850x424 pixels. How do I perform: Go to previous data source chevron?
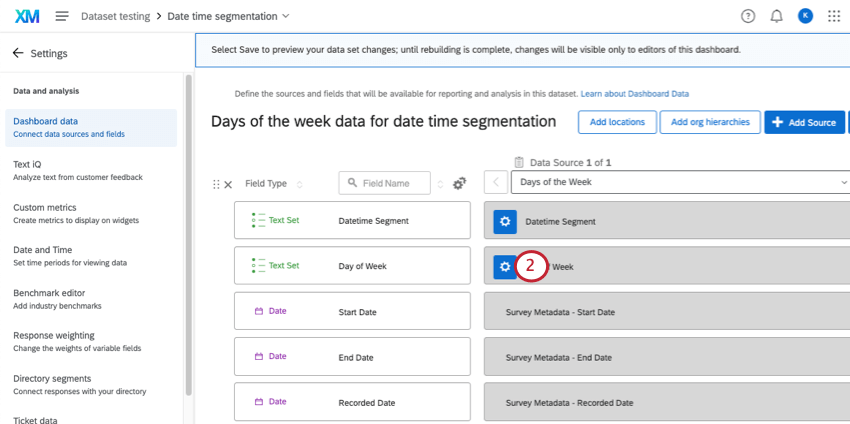(x=496, y=182)
